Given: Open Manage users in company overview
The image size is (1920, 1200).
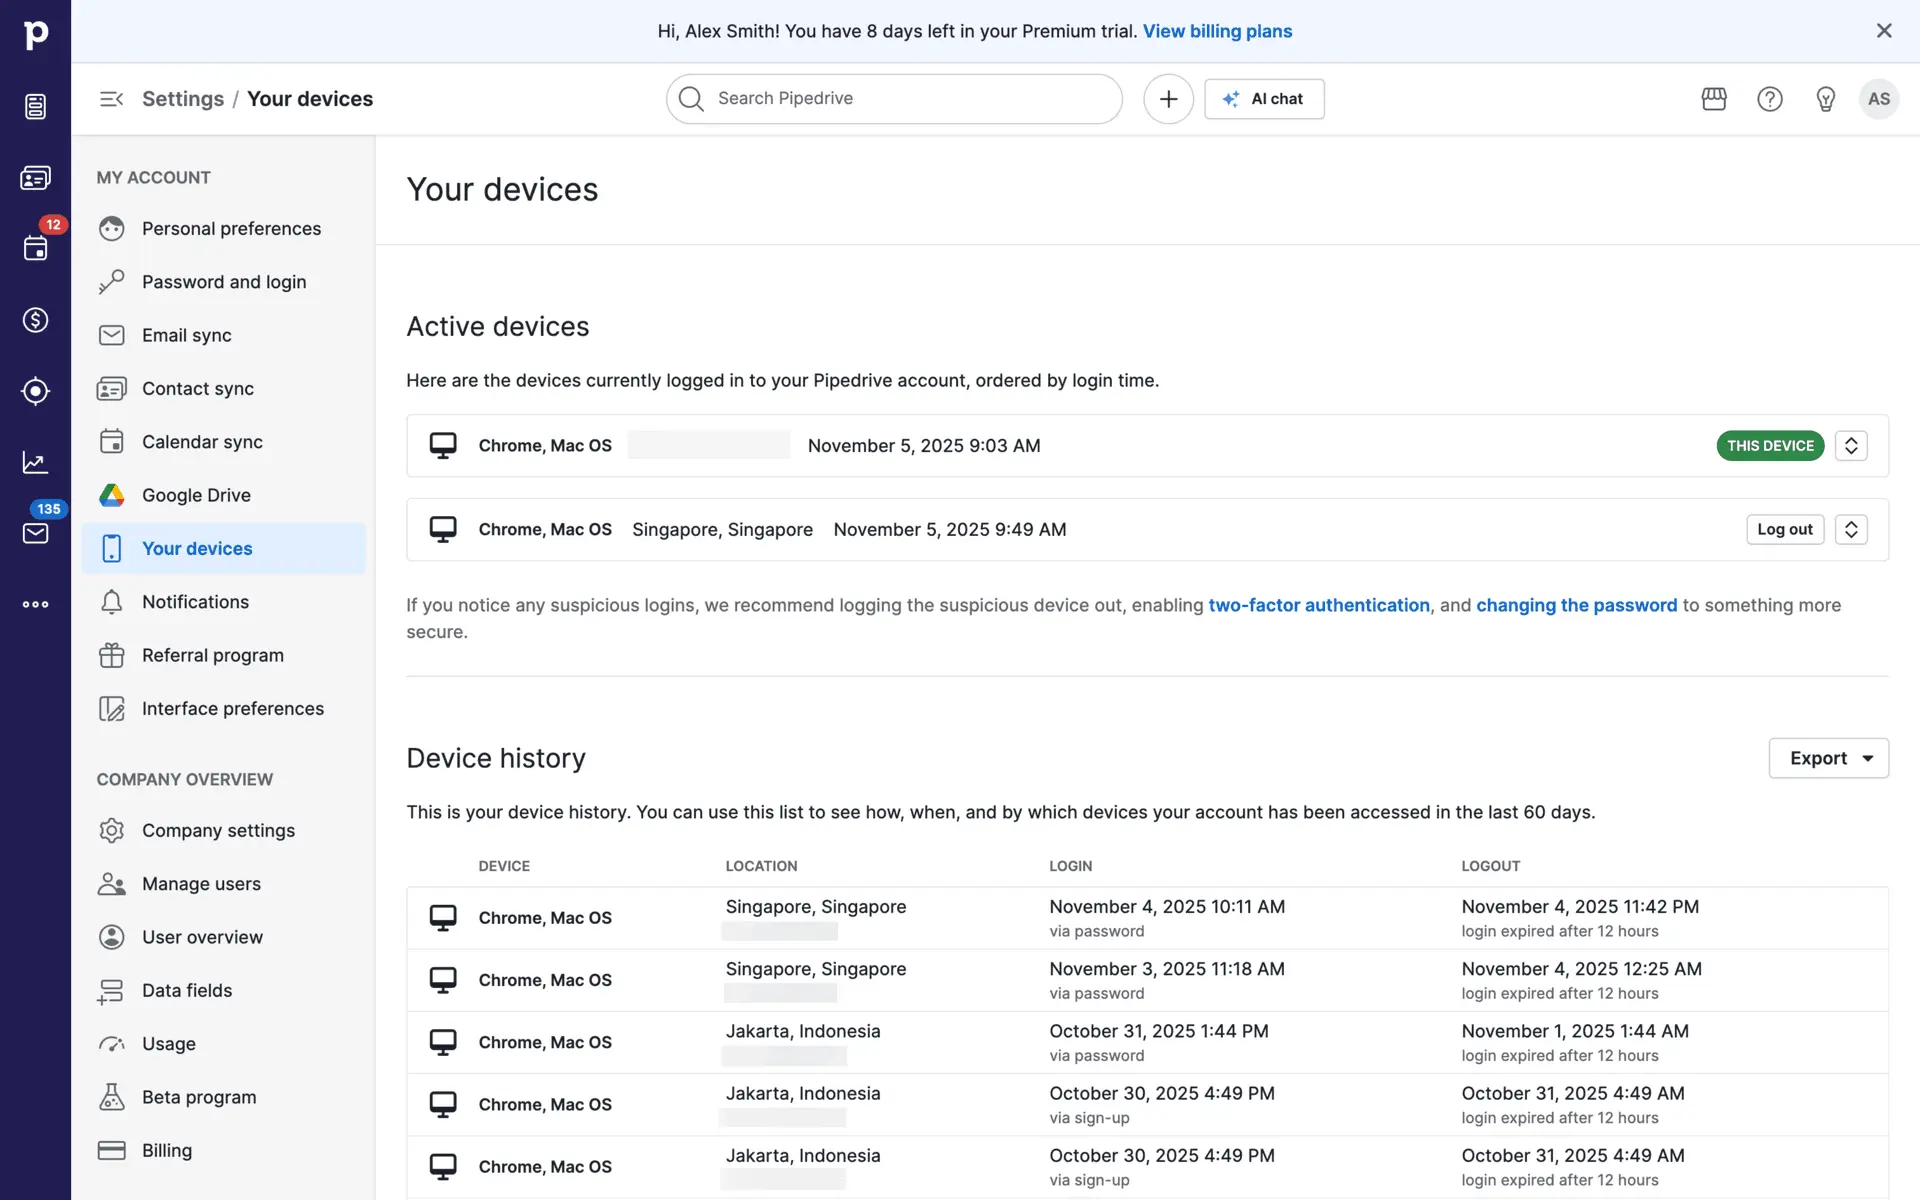Looking at the screenshot, I should pos(201,884).
